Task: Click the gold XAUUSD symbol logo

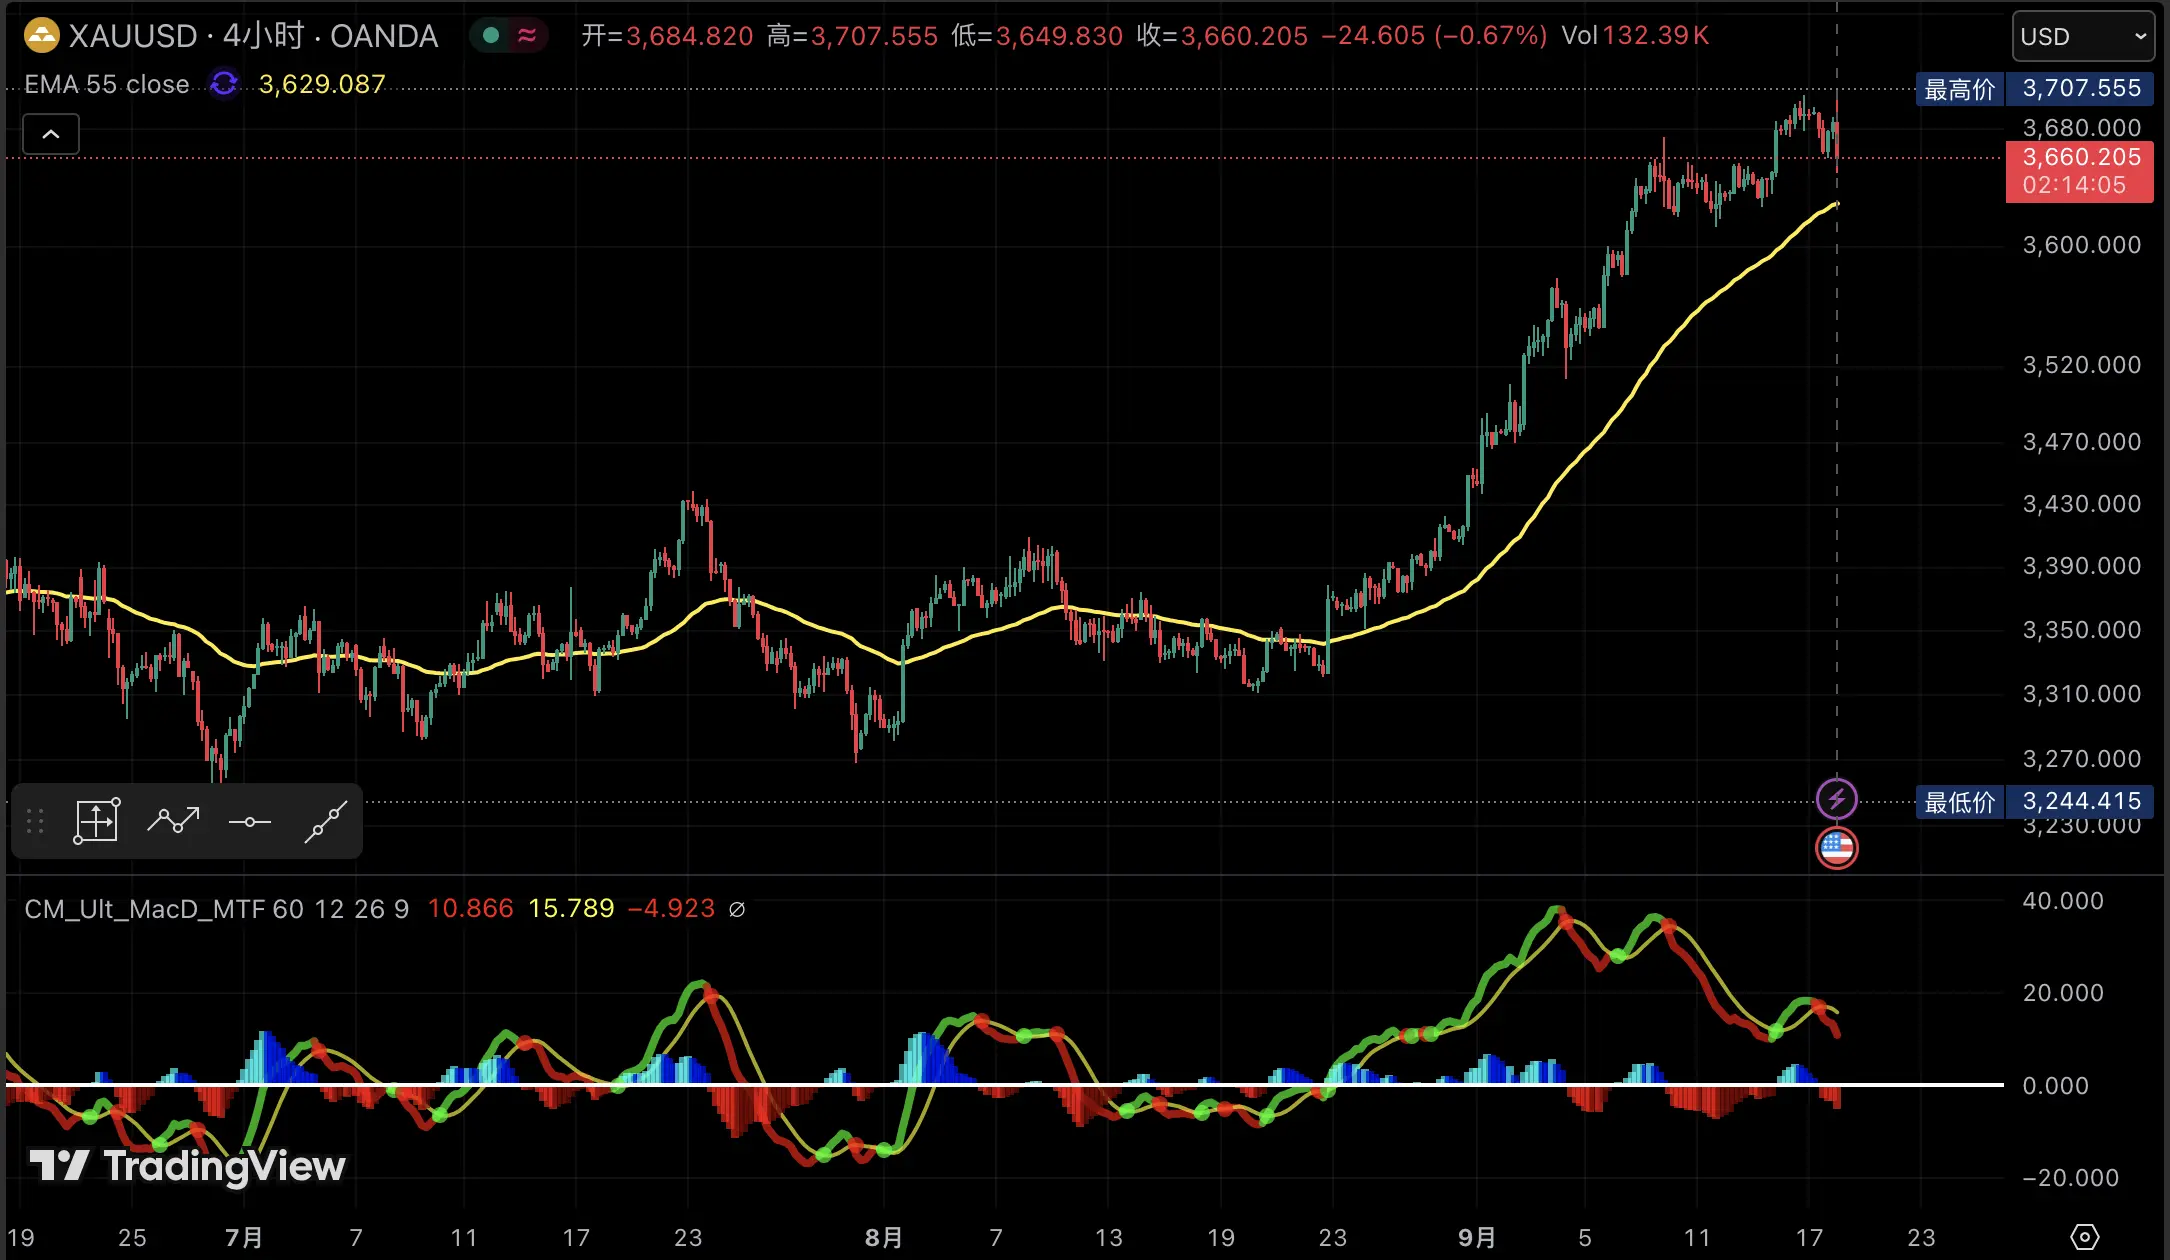Action: click(42, 36)
